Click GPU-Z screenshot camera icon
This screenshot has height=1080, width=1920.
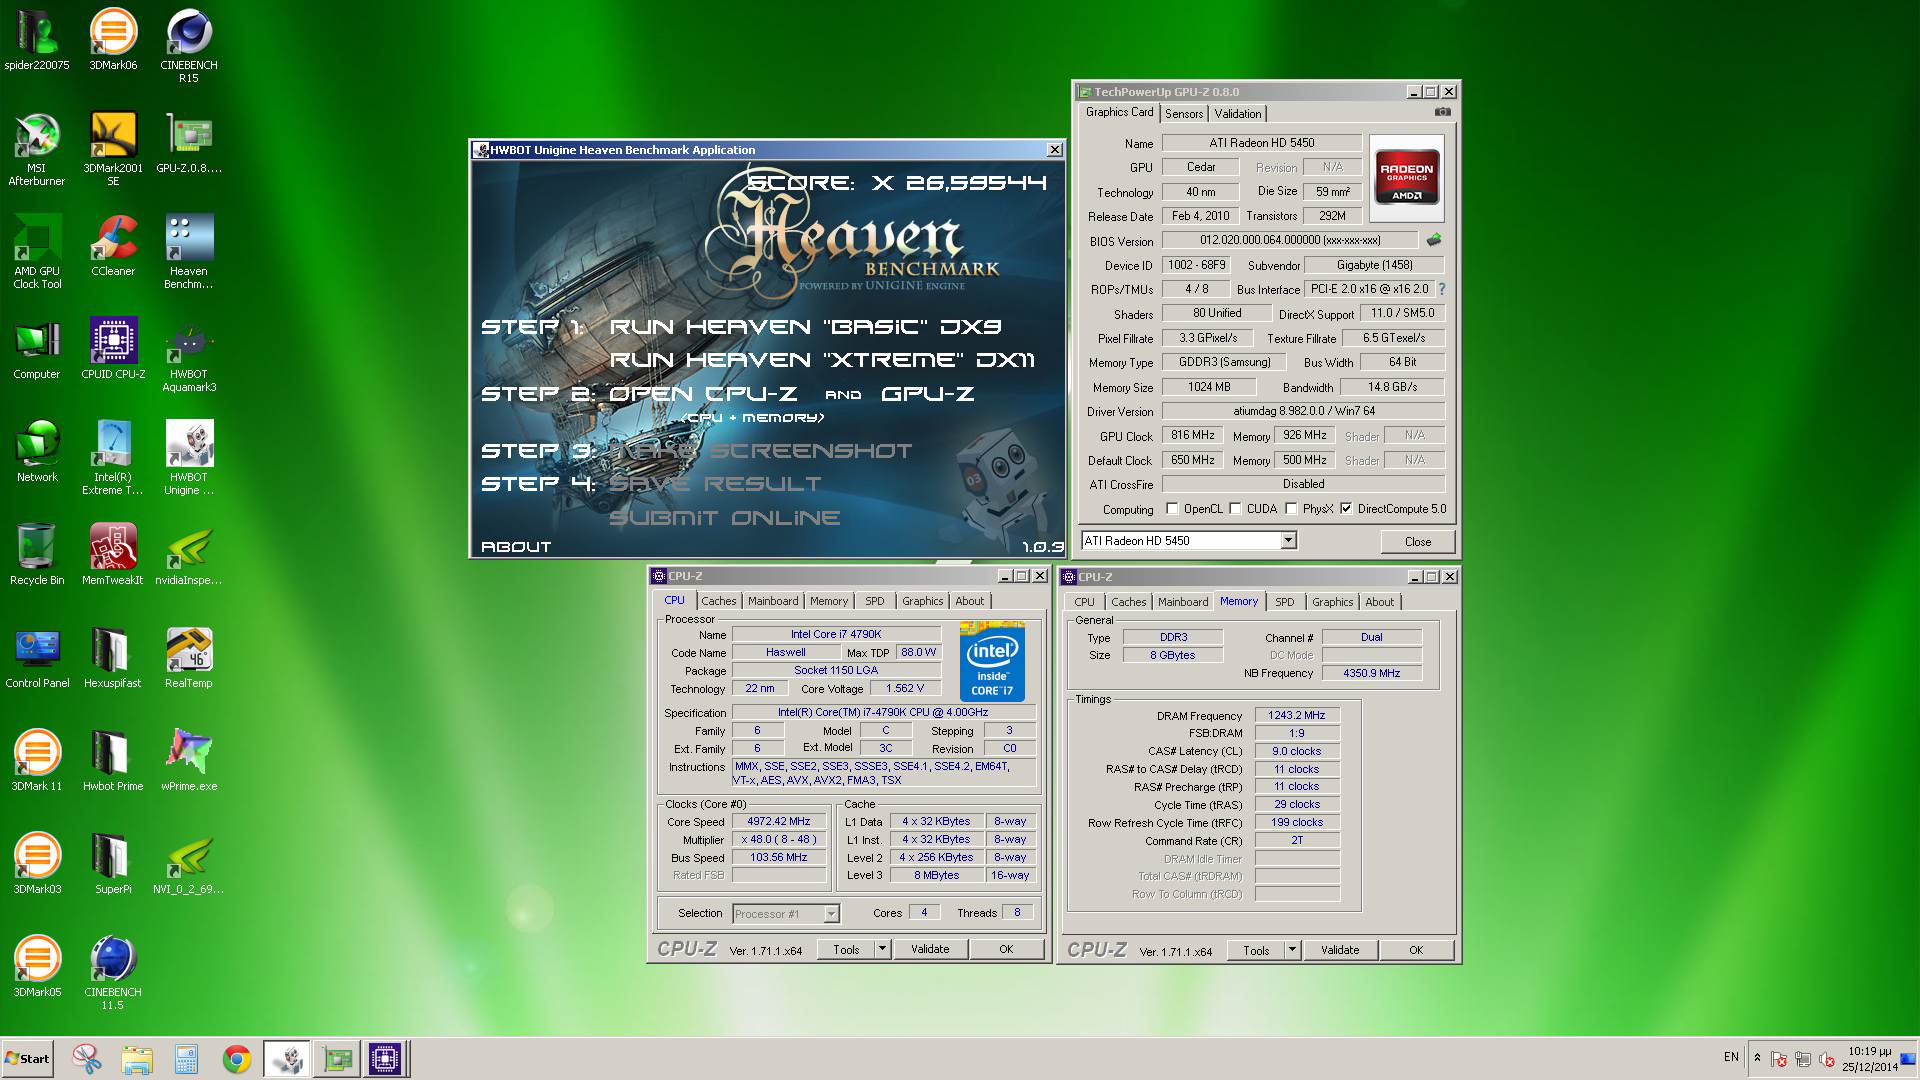click(1442, 112)
